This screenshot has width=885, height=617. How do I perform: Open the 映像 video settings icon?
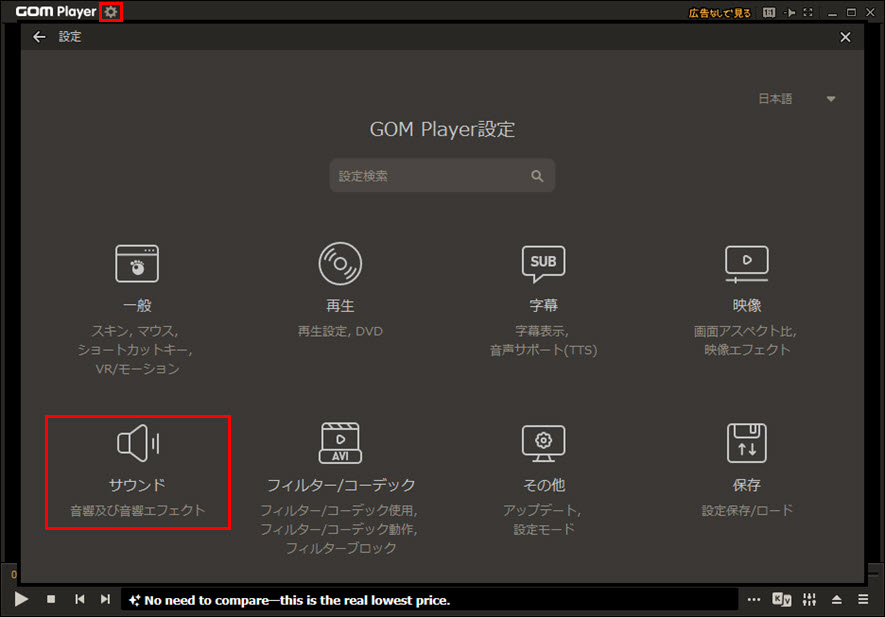pyautogui.click(x=747, y=264)
